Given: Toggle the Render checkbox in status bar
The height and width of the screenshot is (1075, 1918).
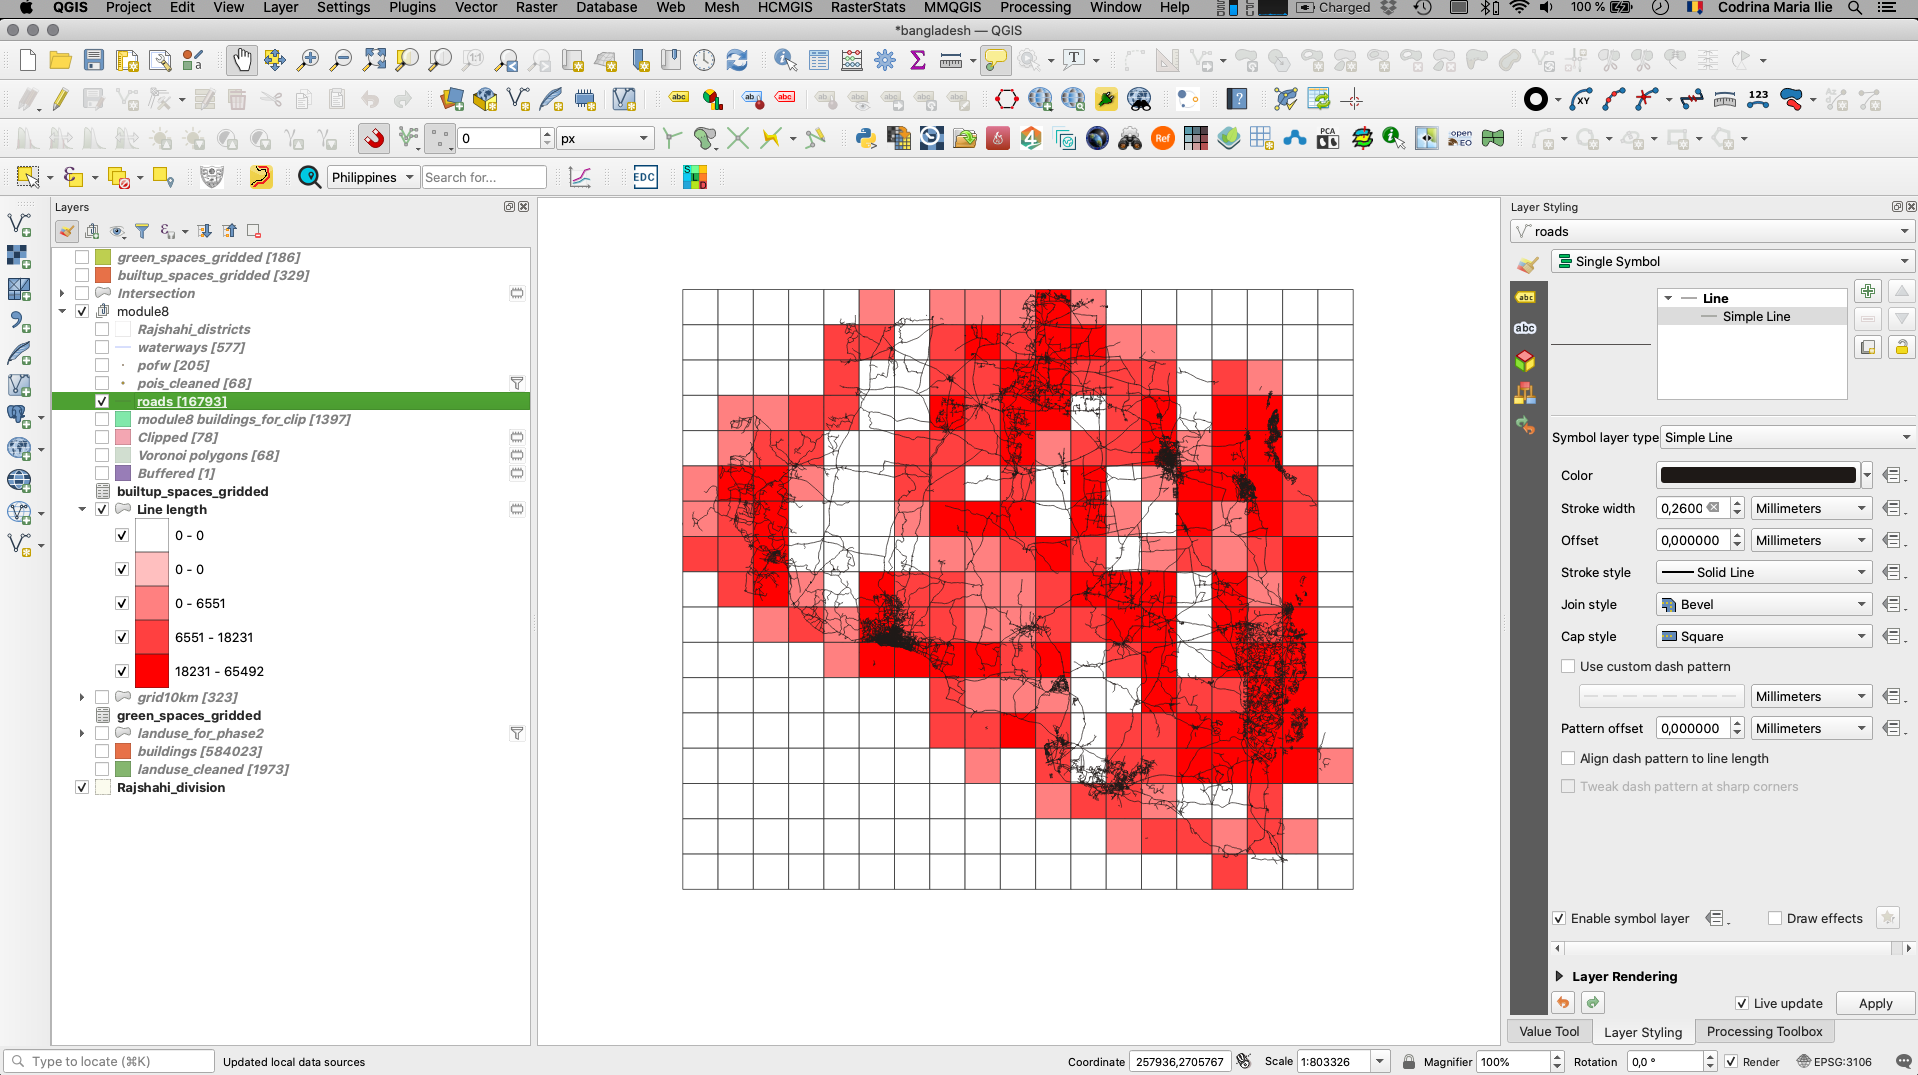Looking at the screenshot, I should (1731, 1062).
